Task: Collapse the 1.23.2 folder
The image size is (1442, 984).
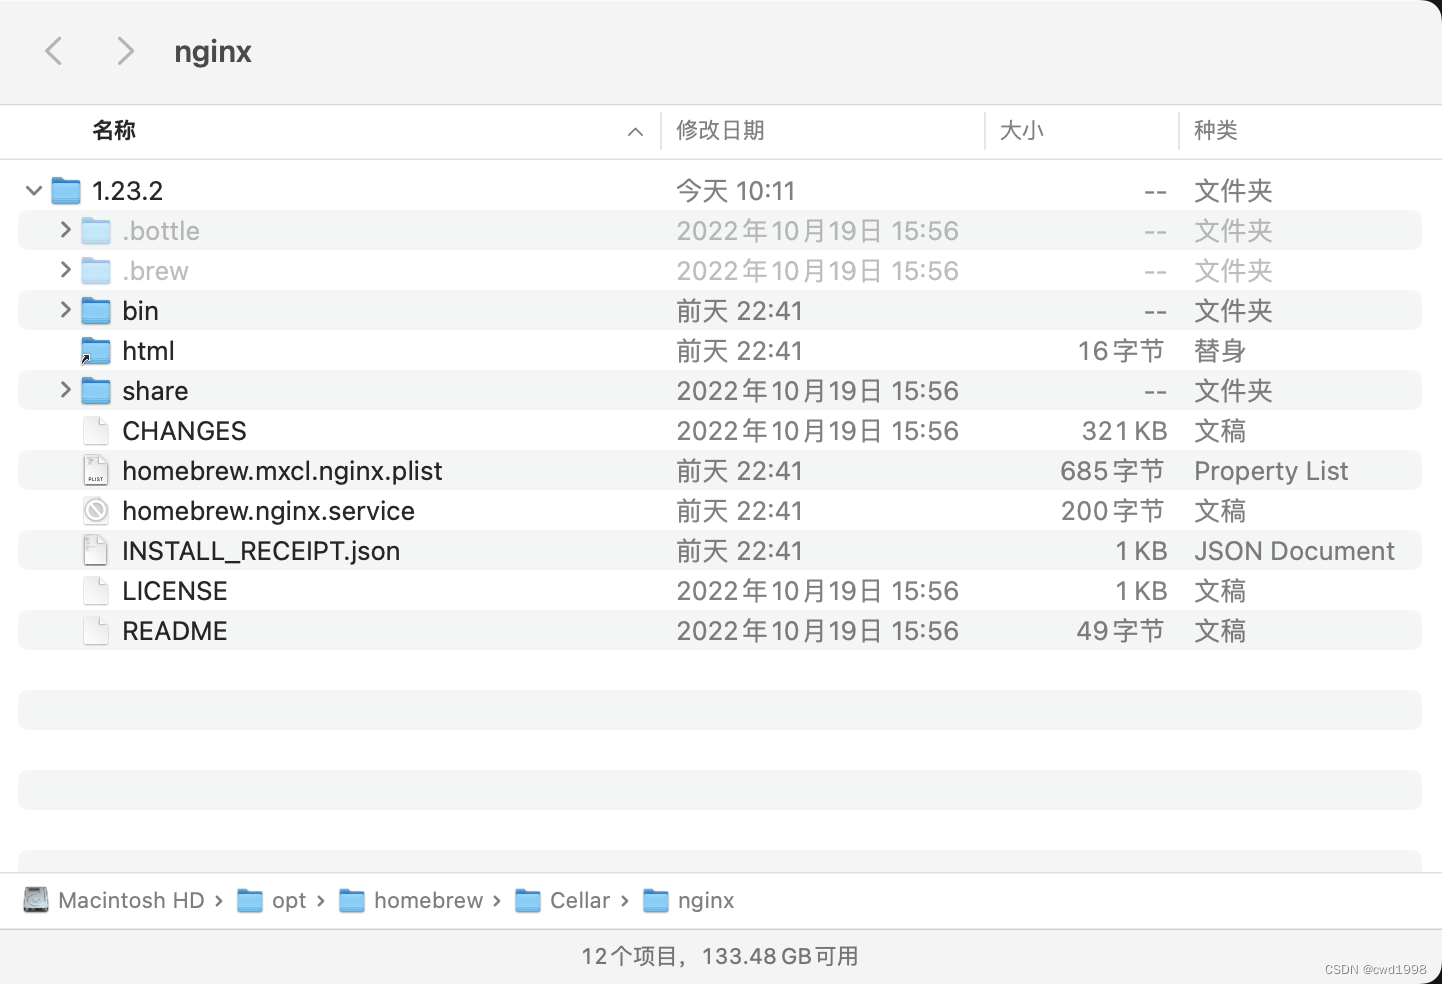Action: [x=34, y=190]
